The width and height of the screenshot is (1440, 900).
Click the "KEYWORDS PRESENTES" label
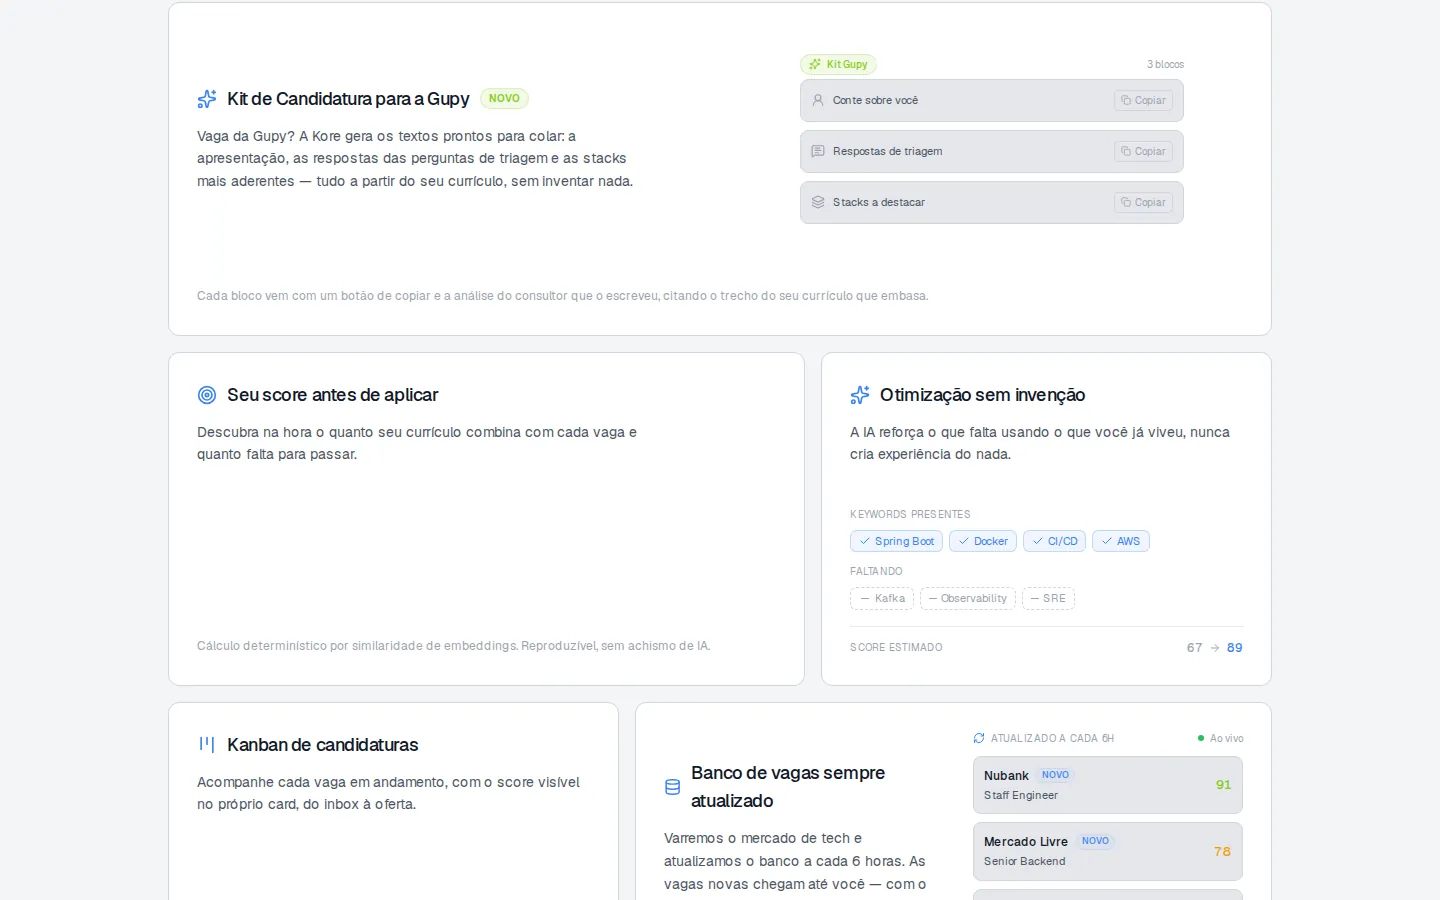pyautogui.click(x=910, y=514)
